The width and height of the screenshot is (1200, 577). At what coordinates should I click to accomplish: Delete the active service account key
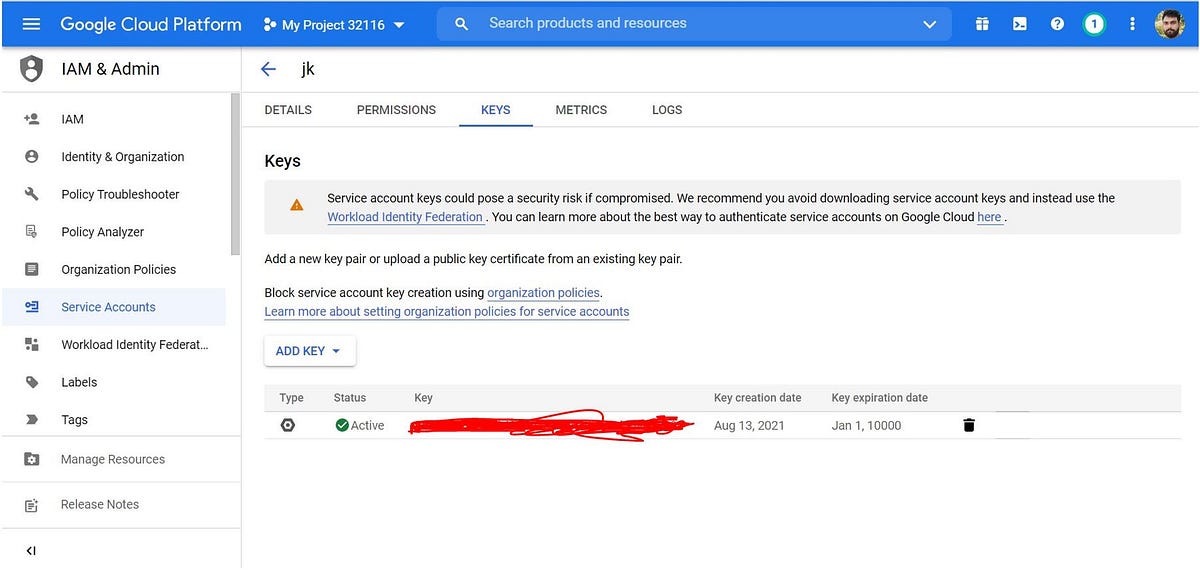tap(968, 424)
